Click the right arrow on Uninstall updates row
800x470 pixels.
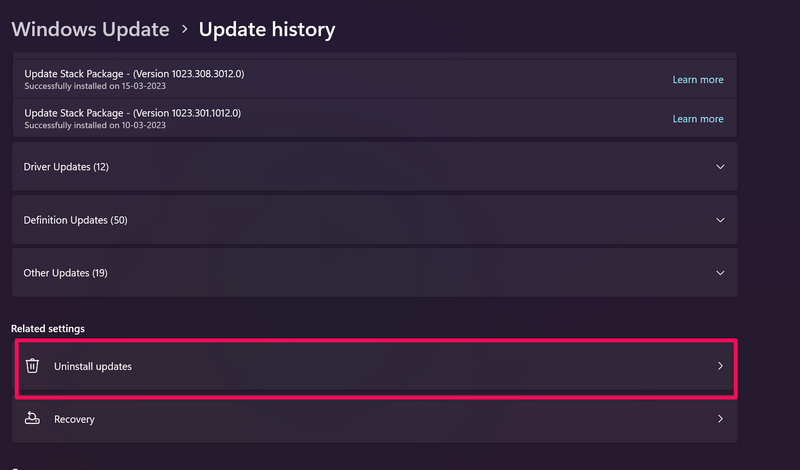click(720, 366)
